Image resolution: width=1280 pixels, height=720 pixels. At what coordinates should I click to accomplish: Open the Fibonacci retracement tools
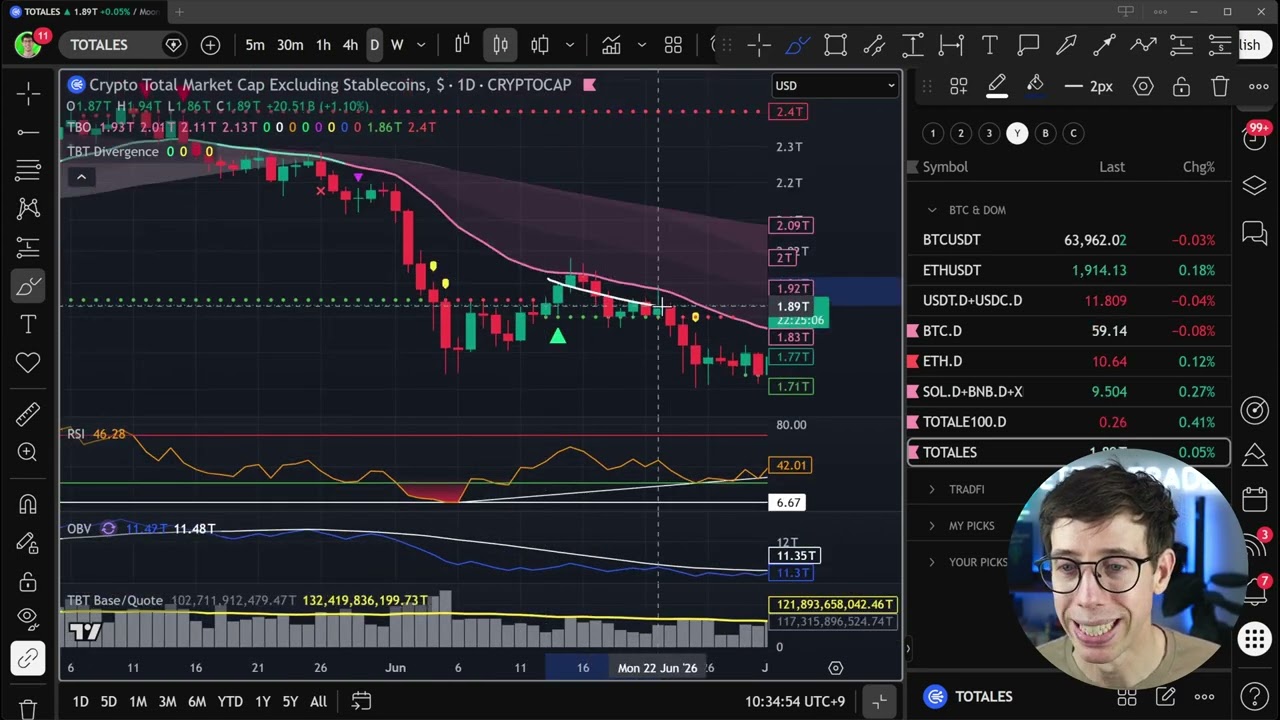pyautogui.click(x=28, y=171)
